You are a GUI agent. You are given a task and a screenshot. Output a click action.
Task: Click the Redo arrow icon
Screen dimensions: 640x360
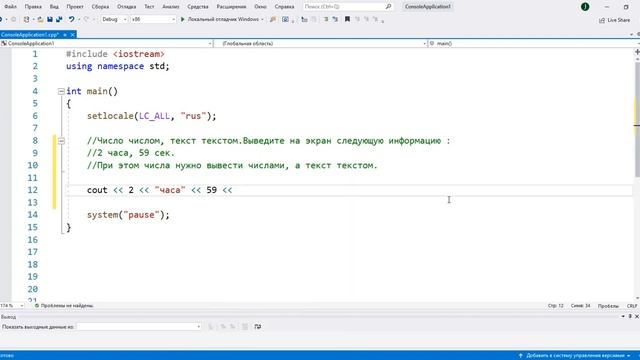pyautogui.click(x=86, y=19)
